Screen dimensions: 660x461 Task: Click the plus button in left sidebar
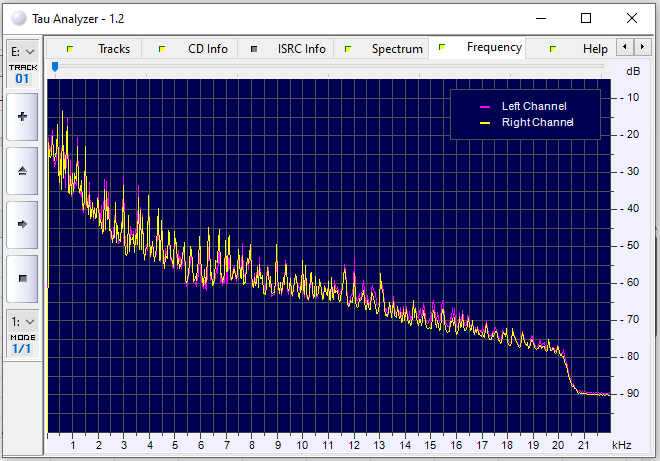[22, 117]
